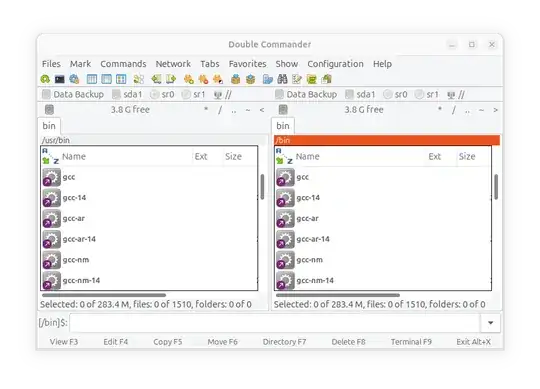Viewport: 540px width, 389px height.
Task: Click the Edit F4 button
Action: [x=116, y=342]
